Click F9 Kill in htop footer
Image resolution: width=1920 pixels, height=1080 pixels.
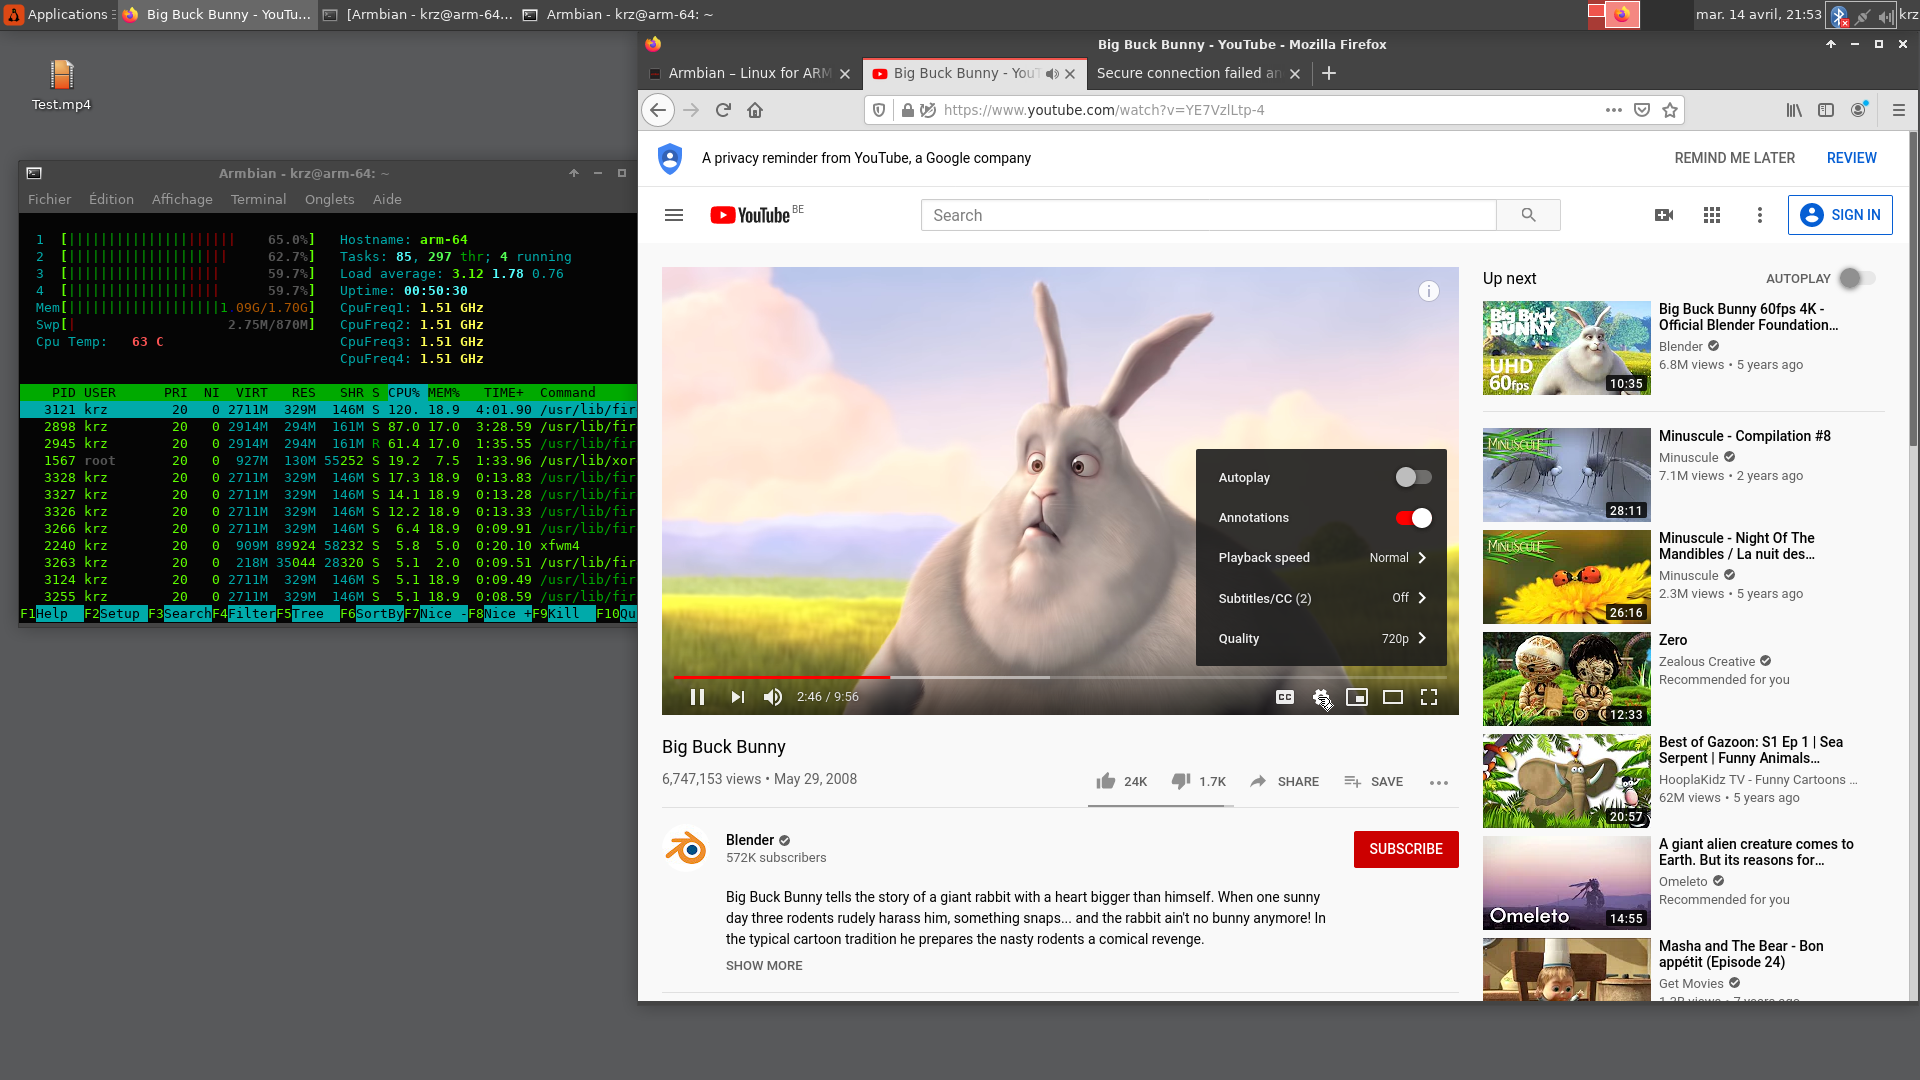556,614
